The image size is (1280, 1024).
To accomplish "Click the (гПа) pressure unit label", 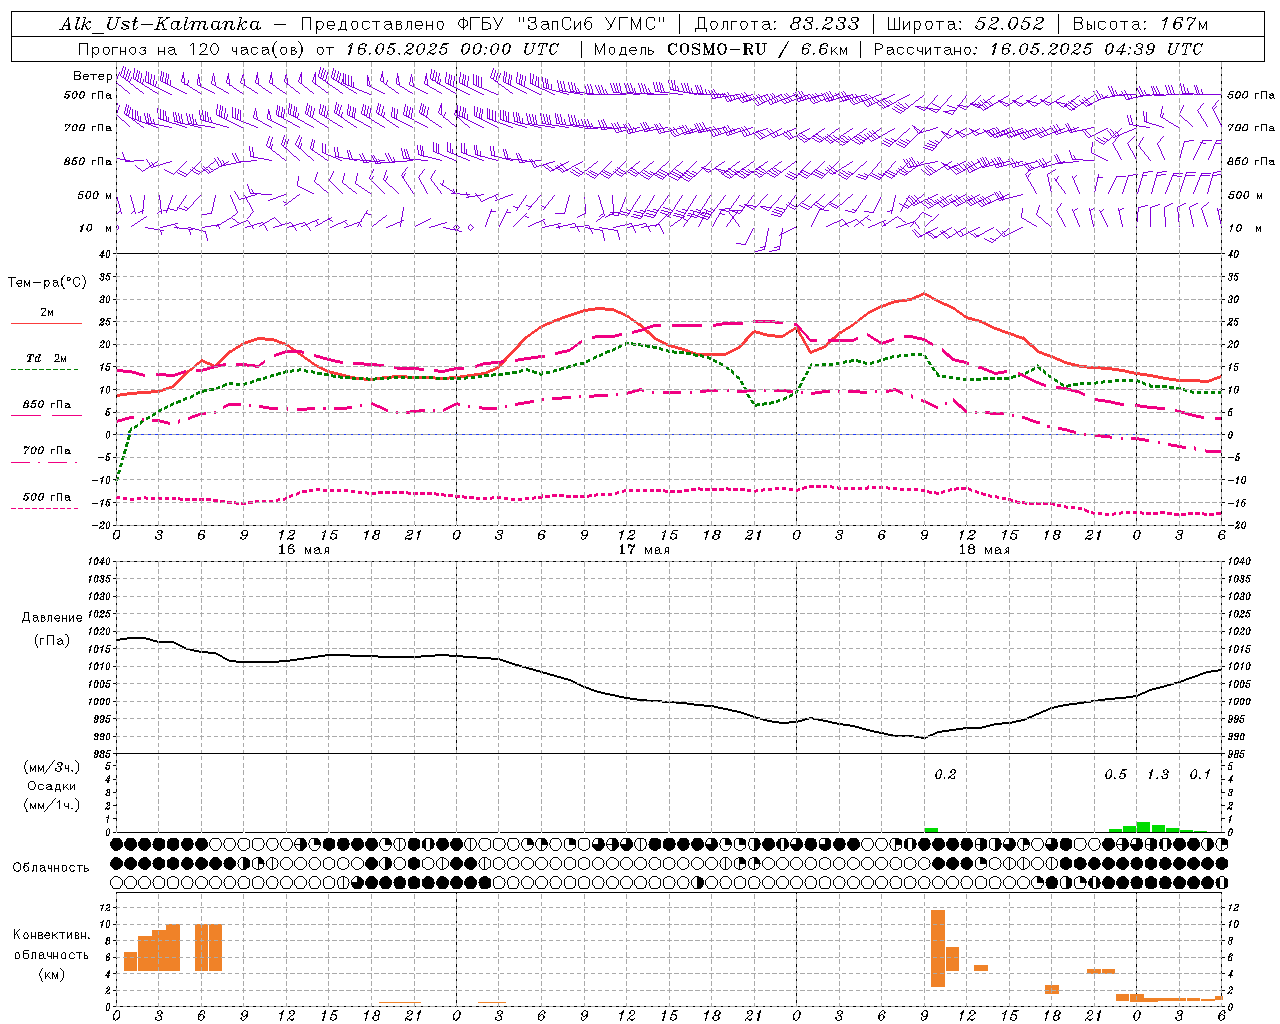I will coord(52,640).
